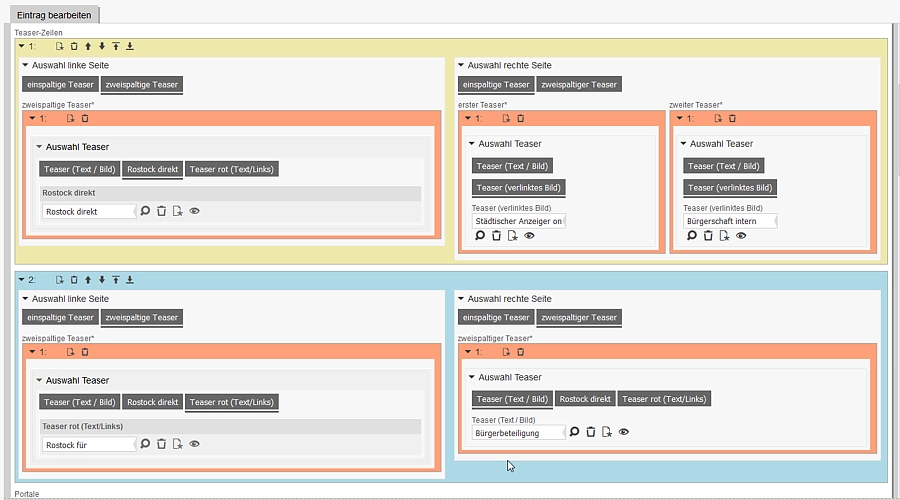Image resolution: width=900 pixels, height=500 pixels.
Task: Collapse Auswahl Teaser under erster Teaser
Action: (x=472, y=144)
